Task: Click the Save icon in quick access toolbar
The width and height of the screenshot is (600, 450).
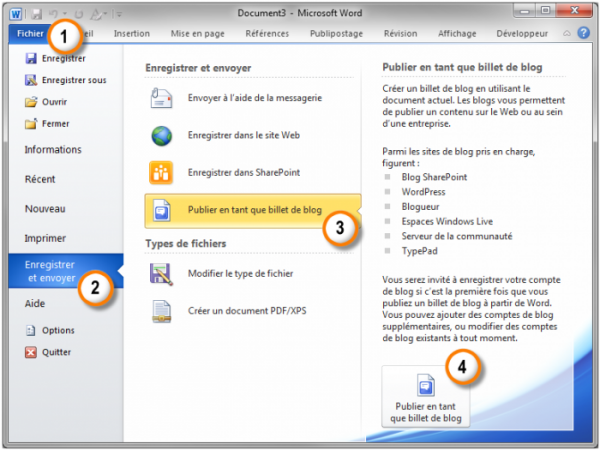Action: (x=36, y=14)
